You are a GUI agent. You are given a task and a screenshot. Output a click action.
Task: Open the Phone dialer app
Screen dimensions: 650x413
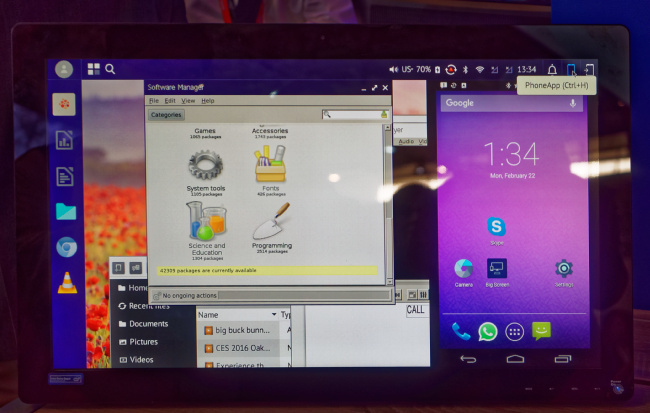click(460, 331)
